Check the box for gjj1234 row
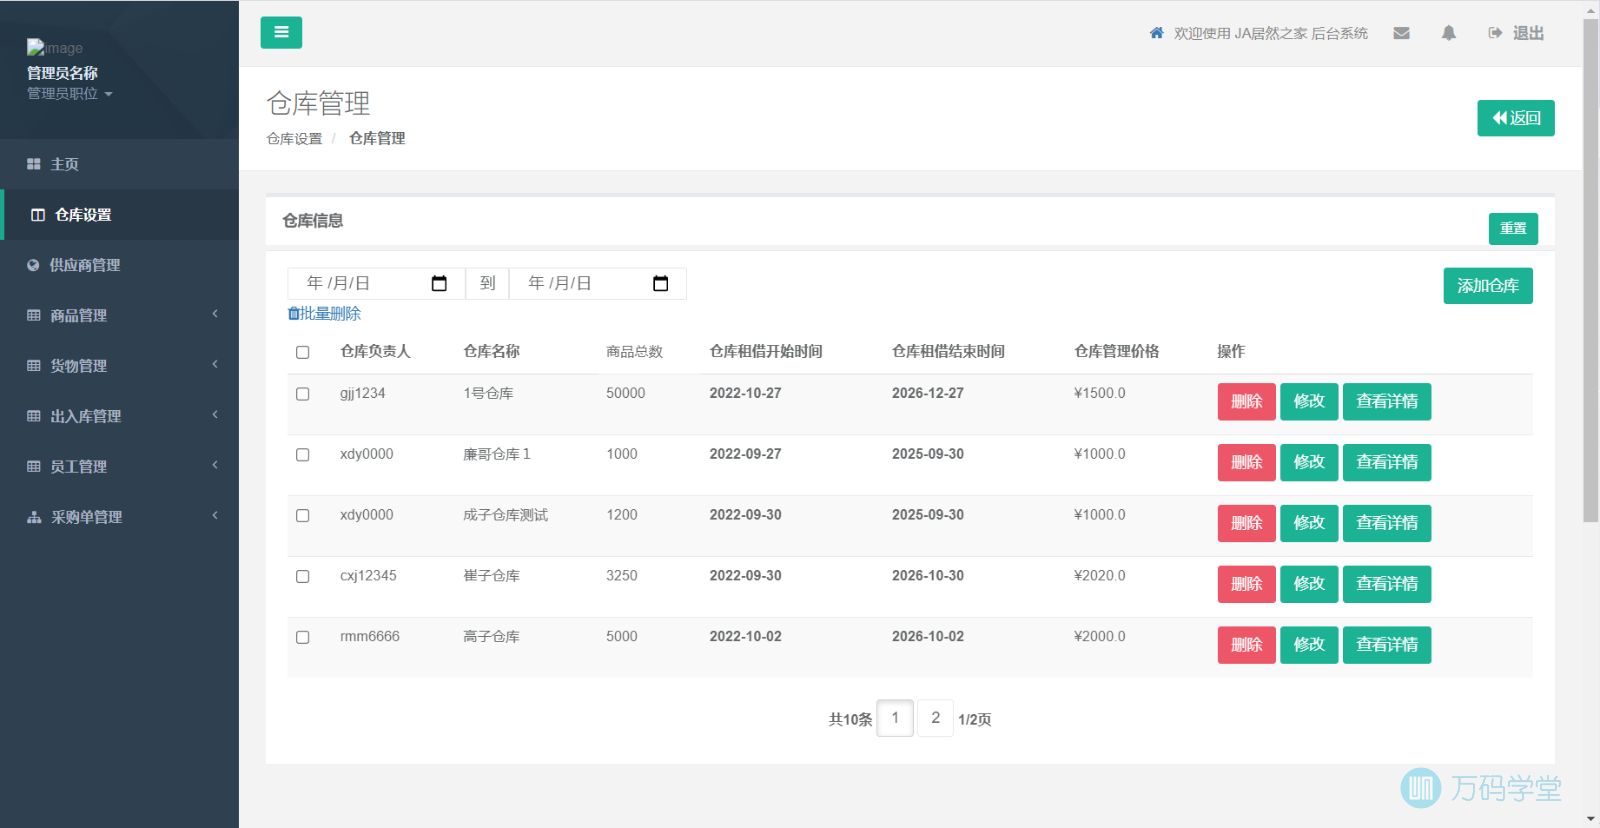The width and height of the screenshot is (1600, 828). click(303, 394)
